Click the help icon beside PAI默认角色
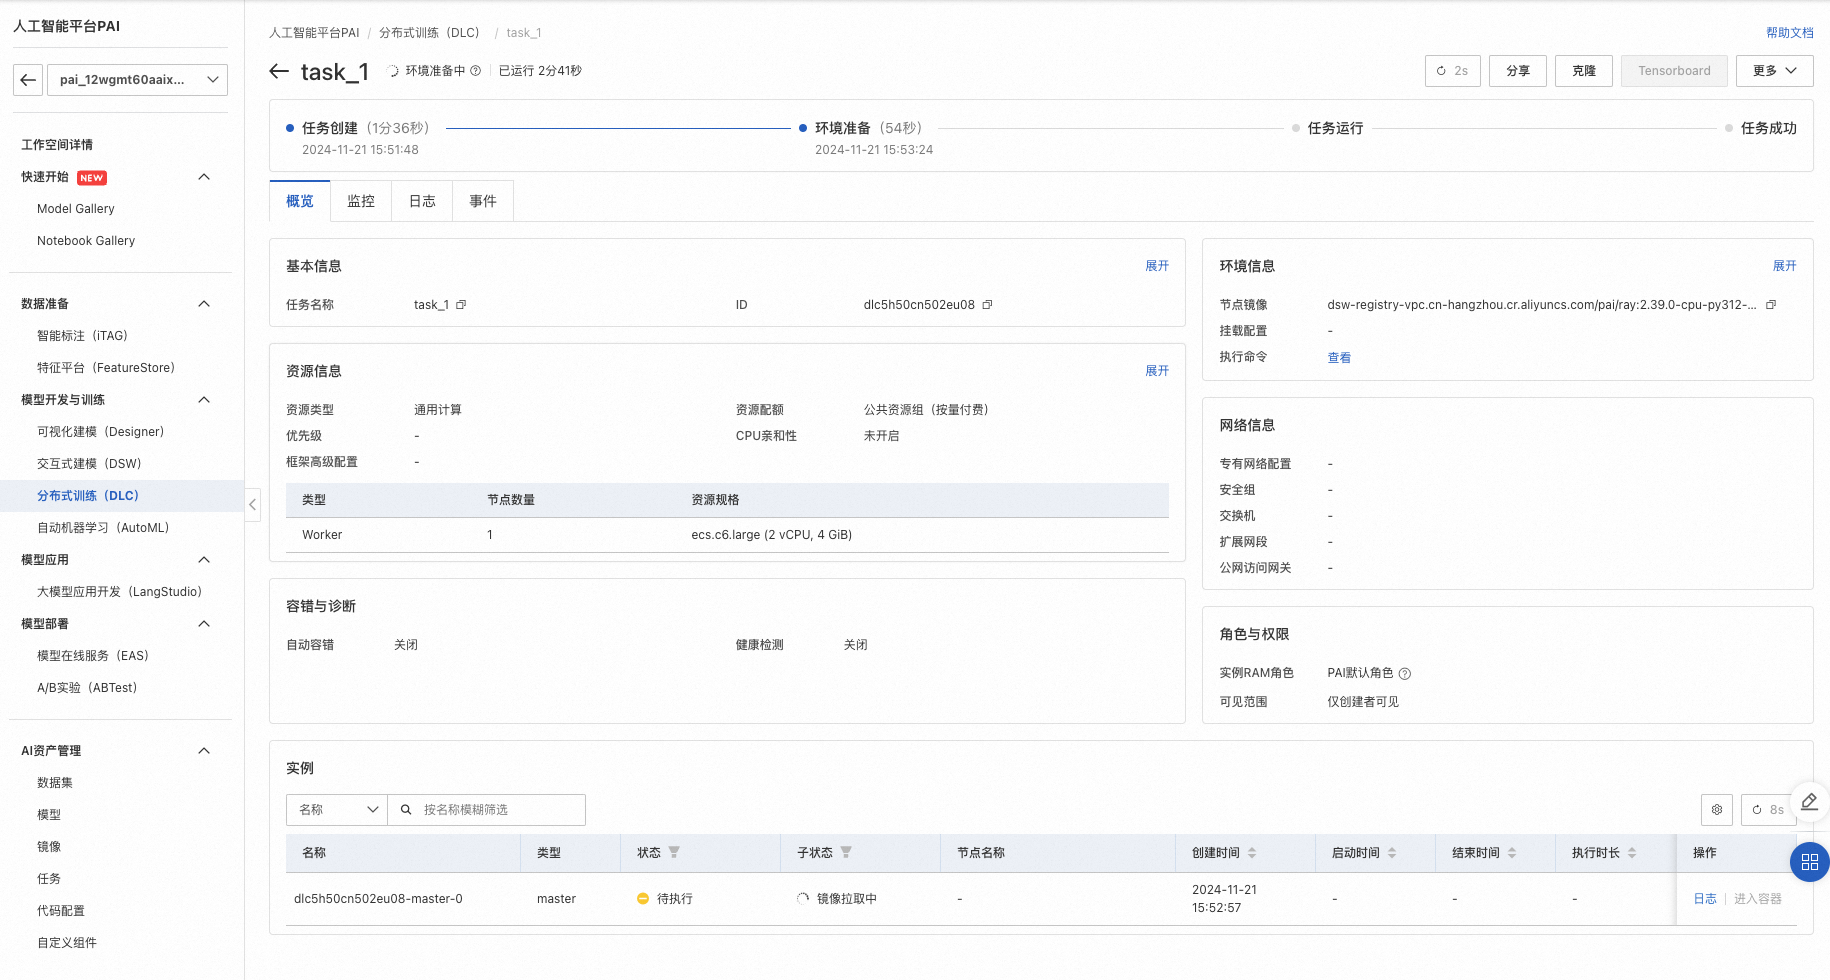This screenshot has width=1830, height=980. point(1405,674)
